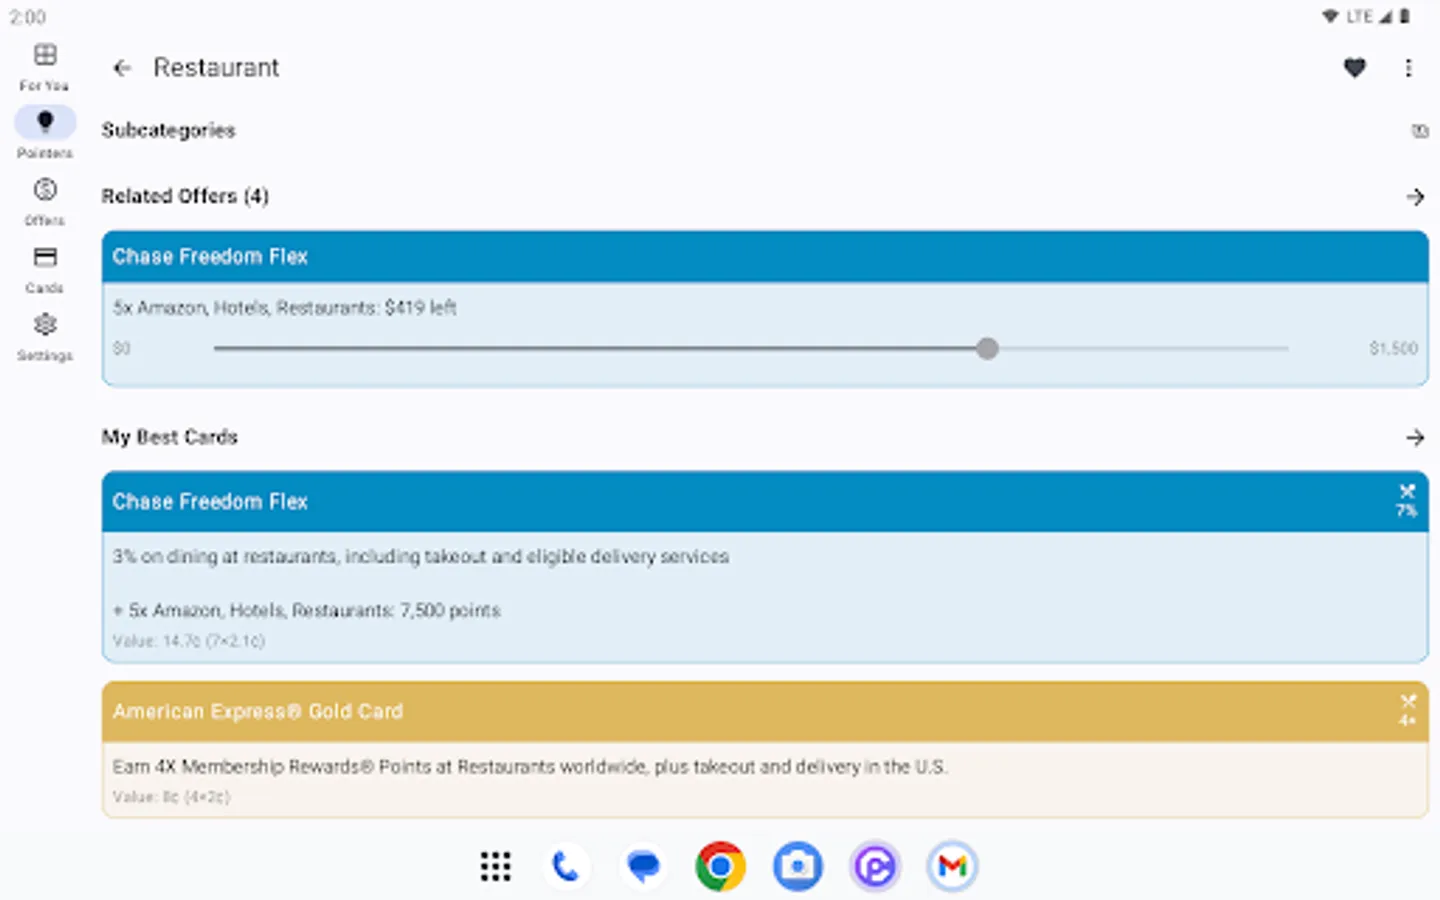This screenshot has width=1440, height=900.
Task: Click the battery status icon
Action: (1405, 16)
